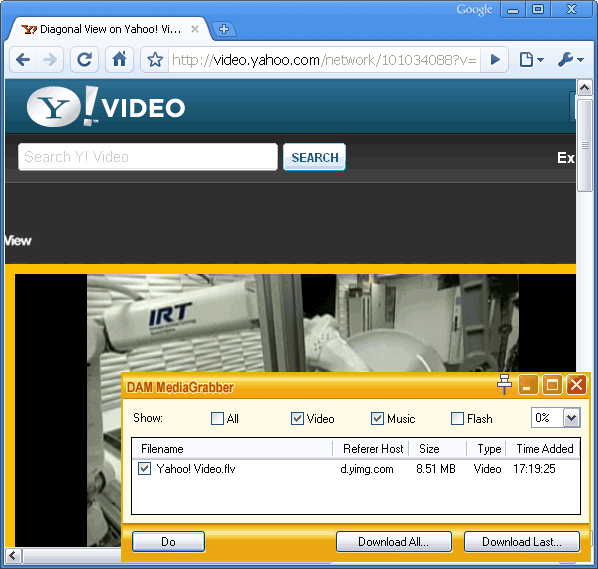
Task: Sort by the Time Added column
Action: pyautogui.click(x=543, y=448)
